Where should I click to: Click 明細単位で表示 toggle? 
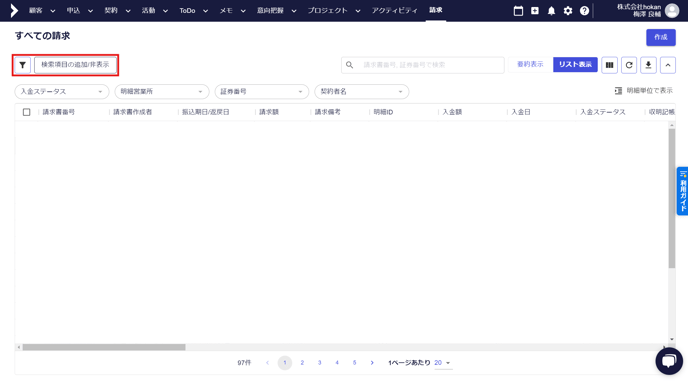pos(643,90)
